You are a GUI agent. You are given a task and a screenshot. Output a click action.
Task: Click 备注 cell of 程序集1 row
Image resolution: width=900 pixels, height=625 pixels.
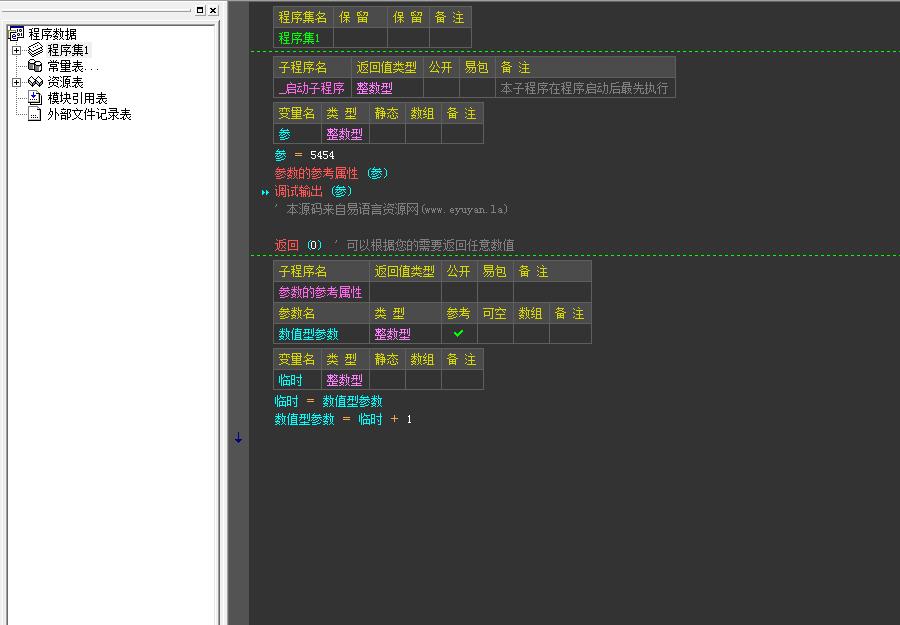click(x=450, y=38)
